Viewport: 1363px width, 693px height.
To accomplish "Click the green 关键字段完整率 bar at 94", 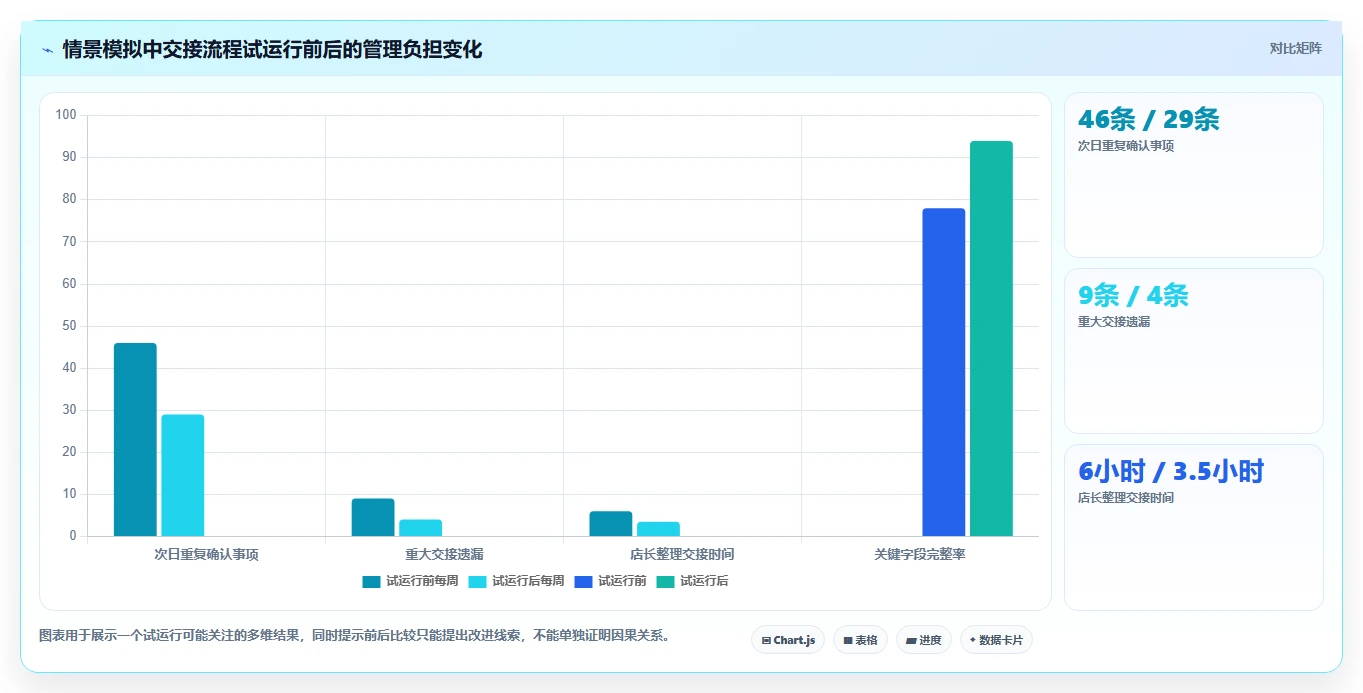I will click(991, 339).
